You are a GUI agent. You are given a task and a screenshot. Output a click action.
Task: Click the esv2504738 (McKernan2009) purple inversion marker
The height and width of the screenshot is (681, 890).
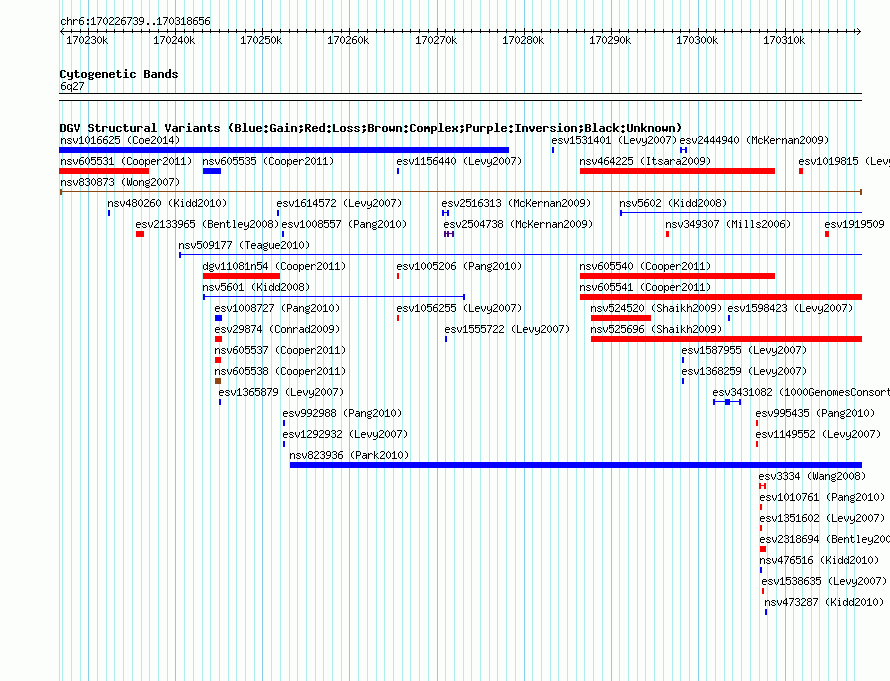click(x=449, y=234)
